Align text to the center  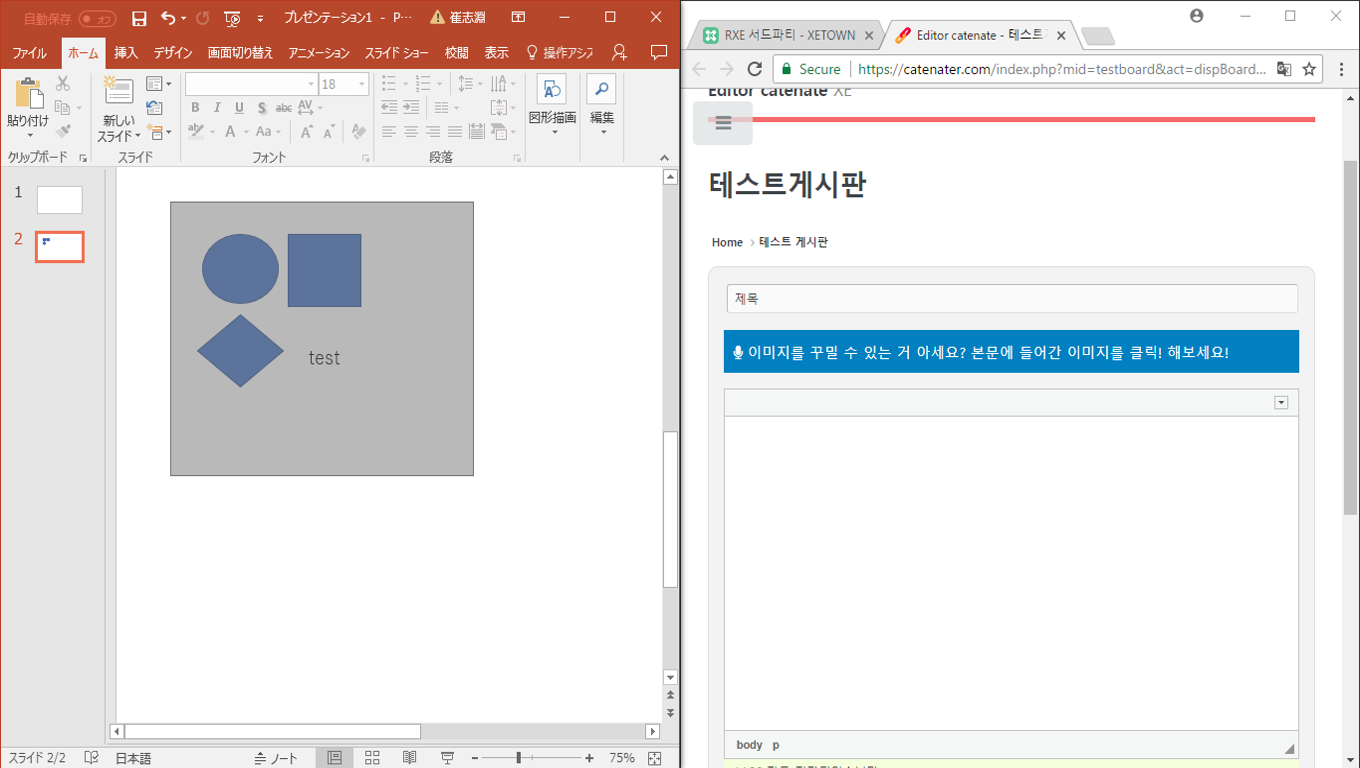point(411,132)
